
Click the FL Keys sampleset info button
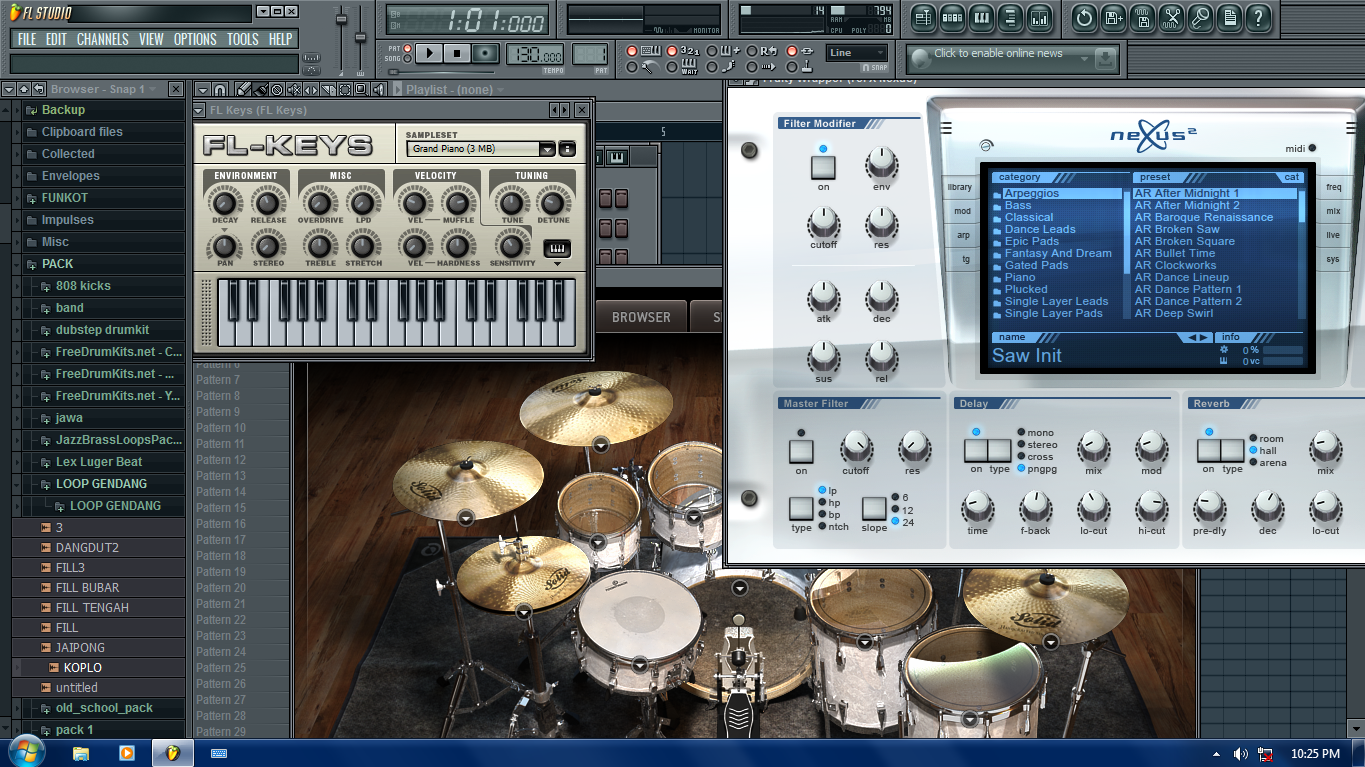(x=567, y=149)
